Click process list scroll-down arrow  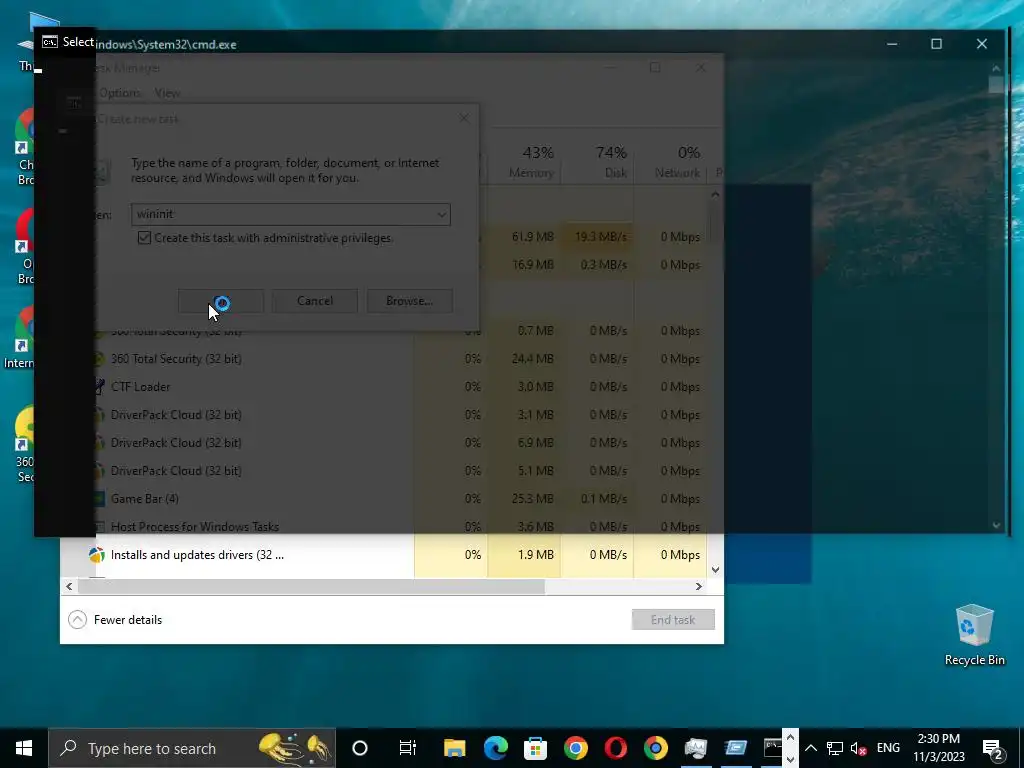715,569
